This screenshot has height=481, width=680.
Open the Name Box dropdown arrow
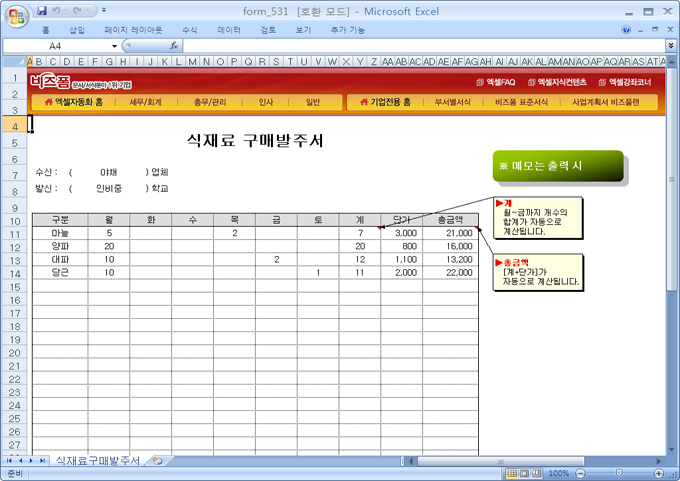pyautogui.click(x=115, y=46)
